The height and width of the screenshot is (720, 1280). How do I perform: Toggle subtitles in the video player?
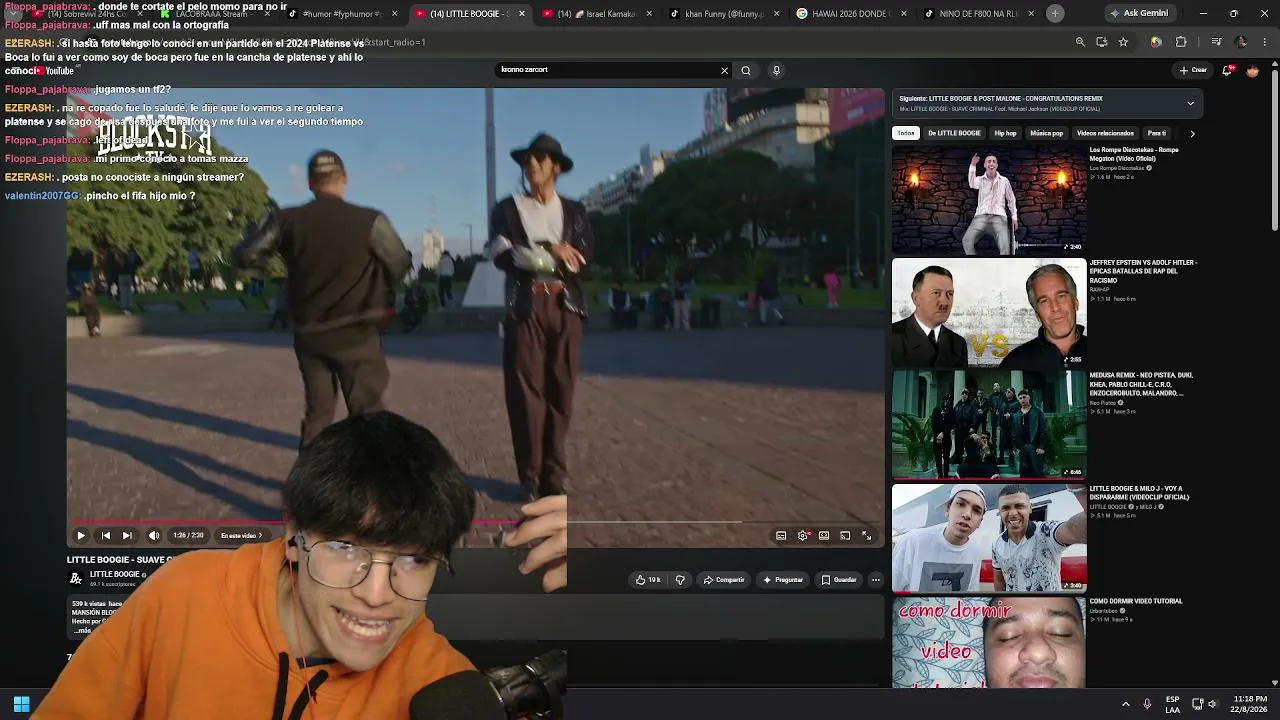point(781,536)
